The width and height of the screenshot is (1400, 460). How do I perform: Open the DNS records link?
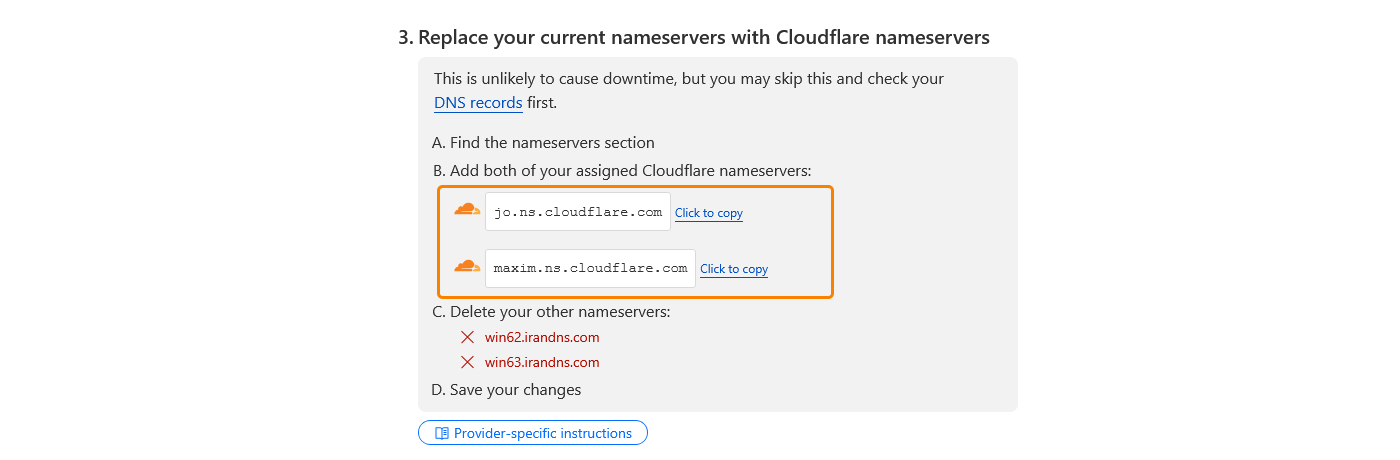[x=478, y=102]
